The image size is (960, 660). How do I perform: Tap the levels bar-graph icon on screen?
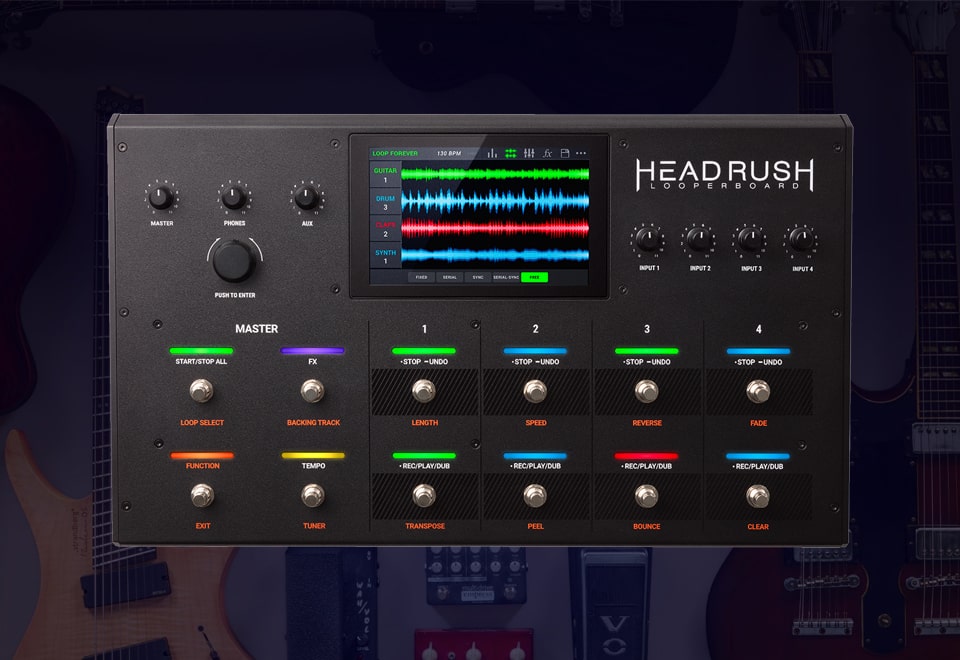tap(492, 153)
